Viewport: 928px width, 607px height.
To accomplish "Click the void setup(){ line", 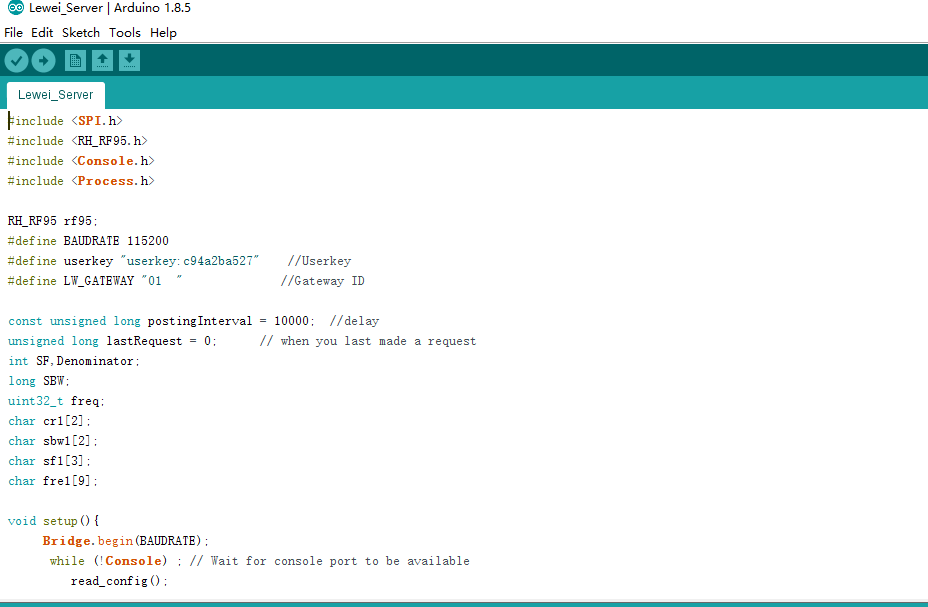I will click(x=54, y=521).
